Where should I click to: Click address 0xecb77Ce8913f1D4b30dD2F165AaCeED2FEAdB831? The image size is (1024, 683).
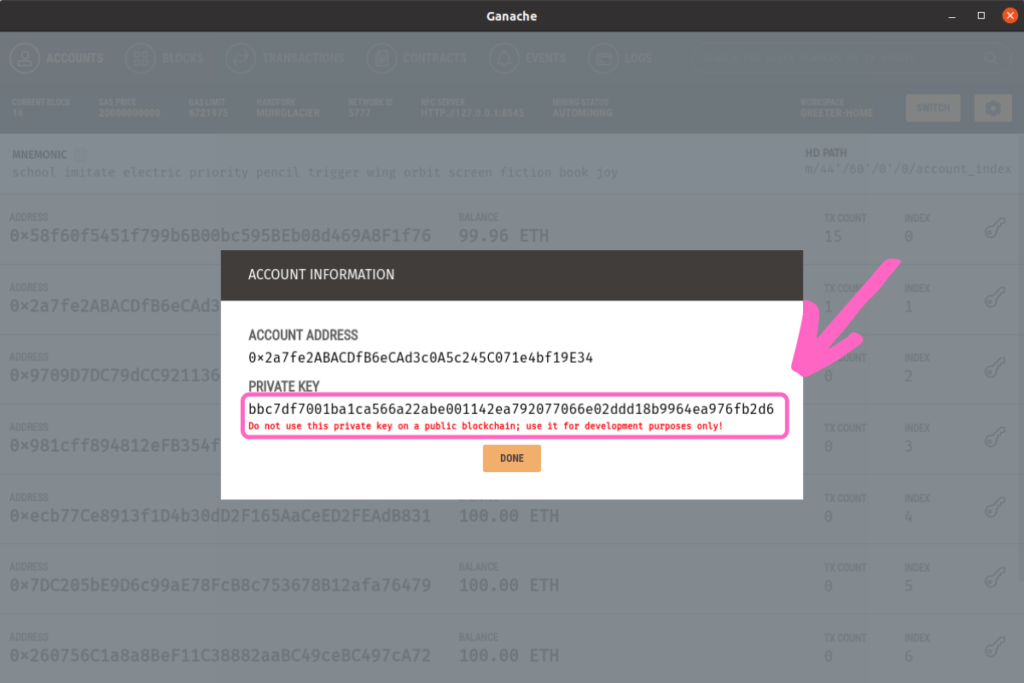(220, 516)
